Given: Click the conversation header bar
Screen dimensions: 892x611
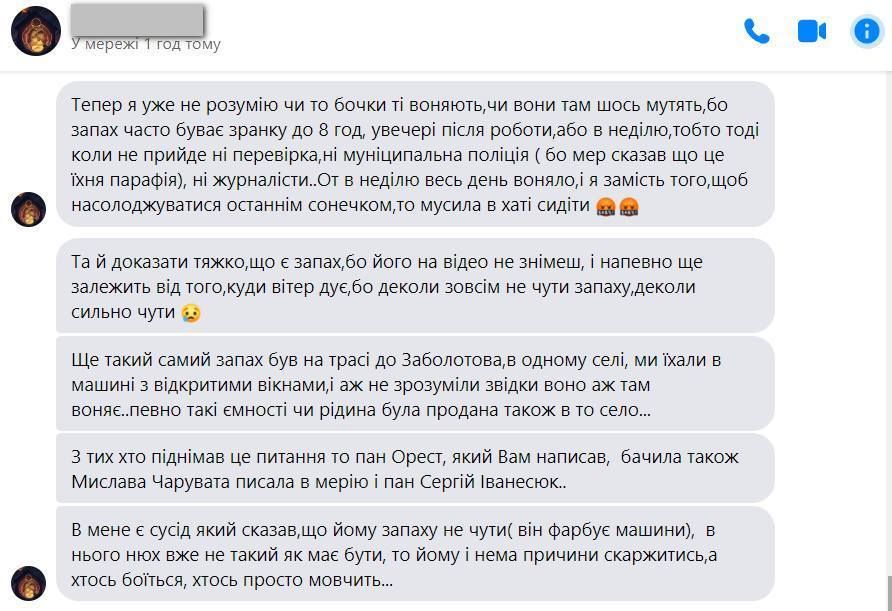Looking at the screenshot, I should pos(446,30).
